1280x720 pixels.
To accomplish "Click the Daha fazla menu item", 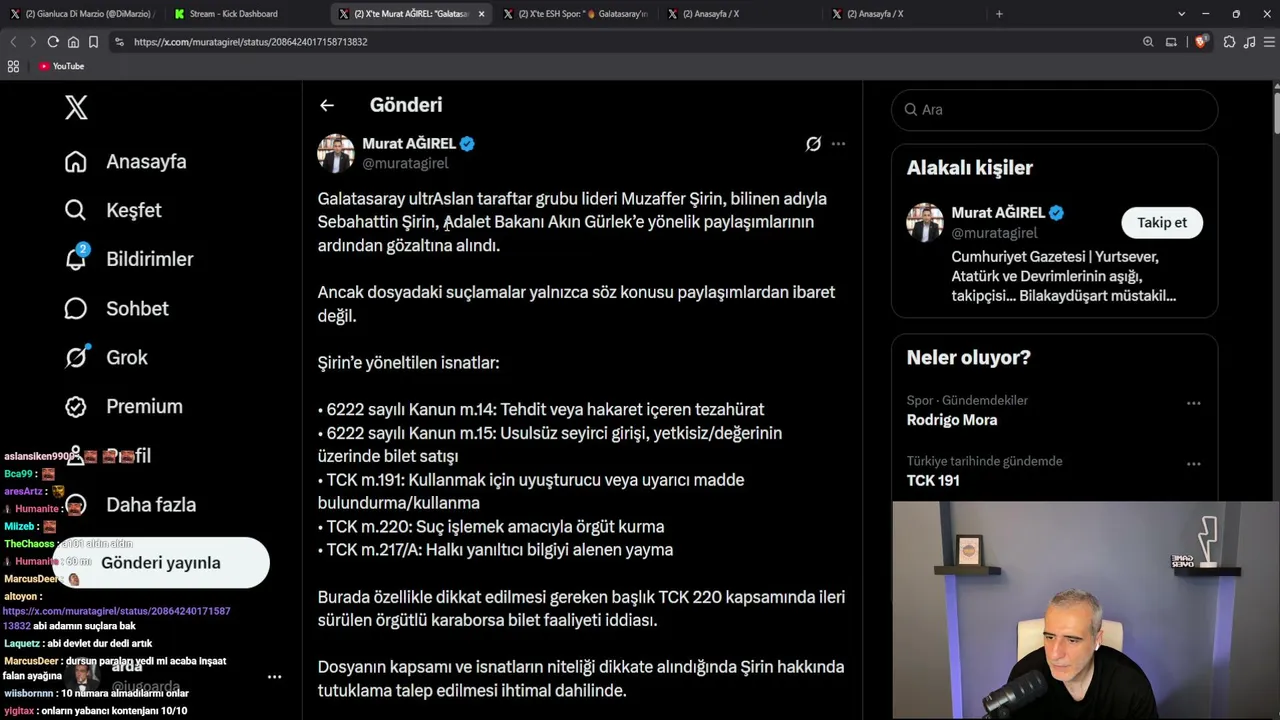I will pyautogui.click(x=131, y=505).
